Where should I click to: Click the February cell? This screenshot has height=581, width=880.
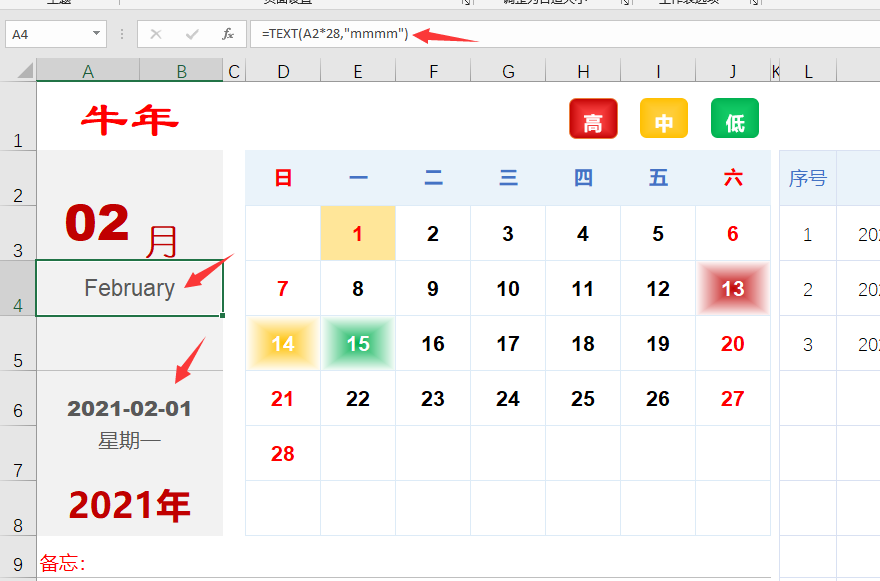130,288
